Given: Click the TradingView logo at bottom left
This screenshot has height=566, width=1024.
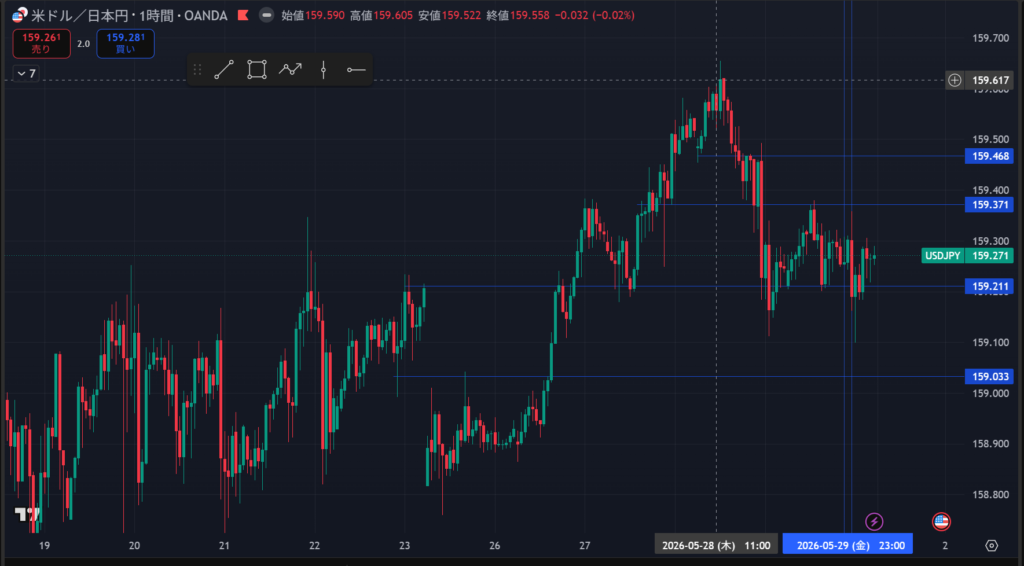Looking at the screenshot, I should 27,514.
